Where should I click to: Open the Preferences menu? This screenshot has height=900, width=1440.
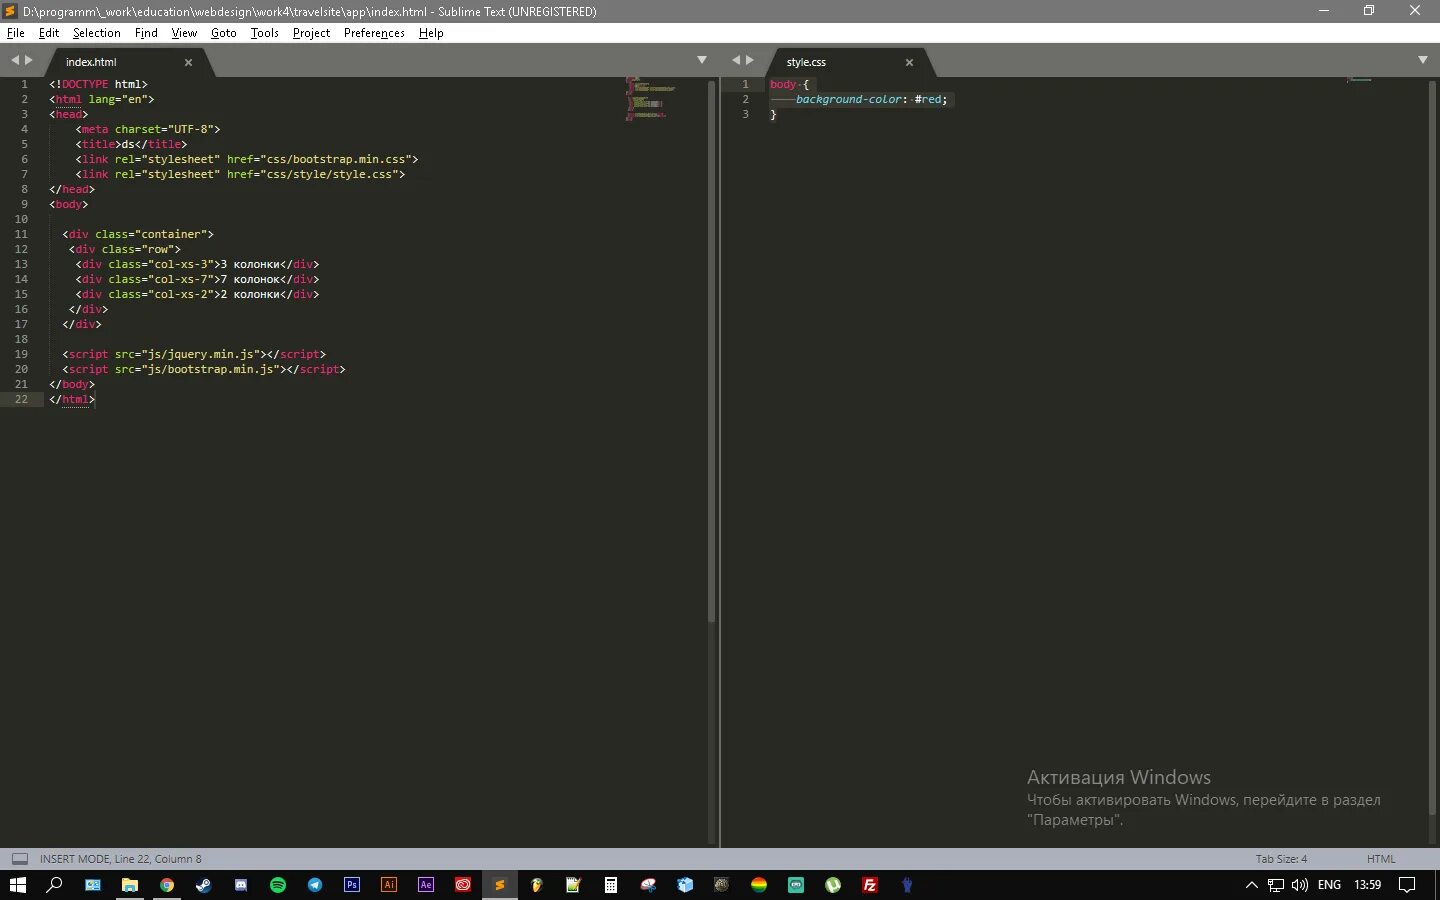(373, 33)
